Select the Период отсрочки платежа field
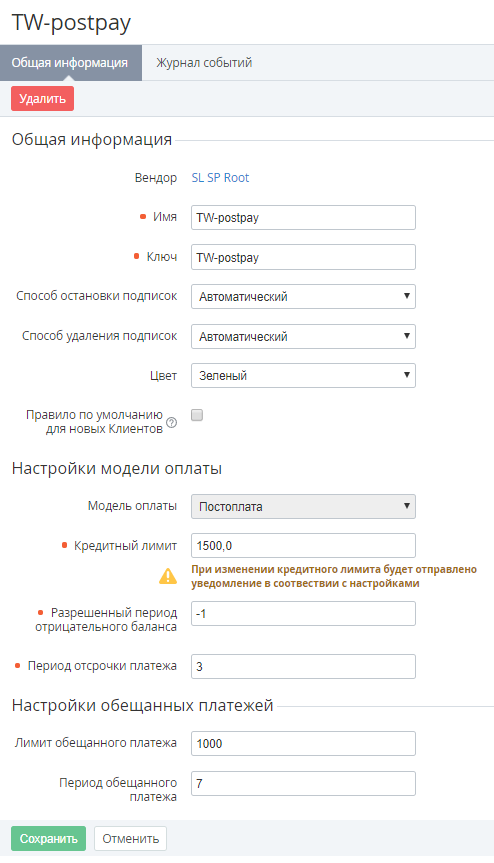494x863 pixels. point(303,666)
